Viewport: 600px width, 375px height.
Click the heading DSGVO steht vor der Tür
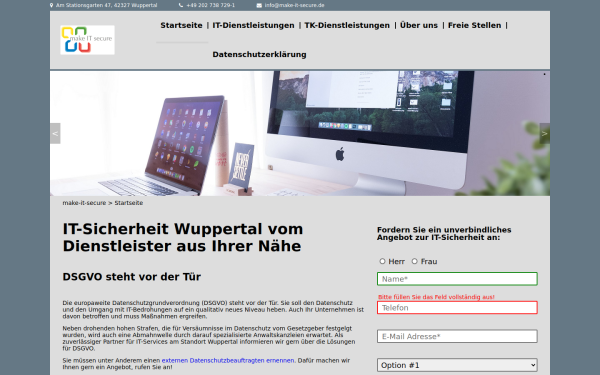pyautogui.click(x=132, y=277)
